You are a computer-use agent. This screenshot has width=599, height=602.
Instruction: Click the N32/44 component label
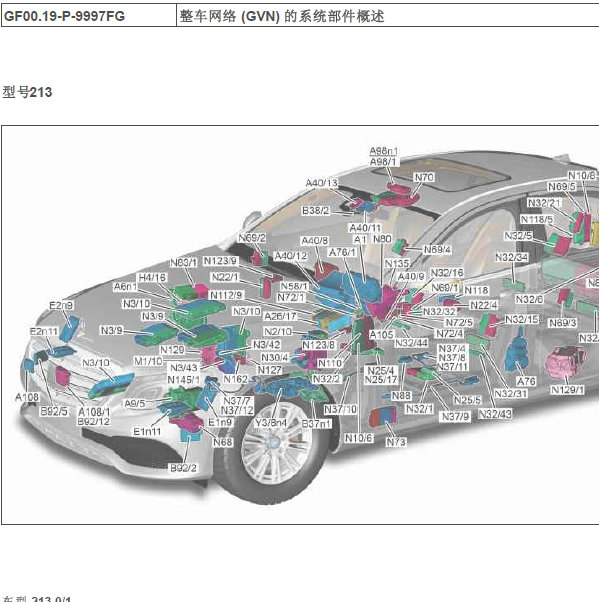pyautogui.click(x=411, y=343)
